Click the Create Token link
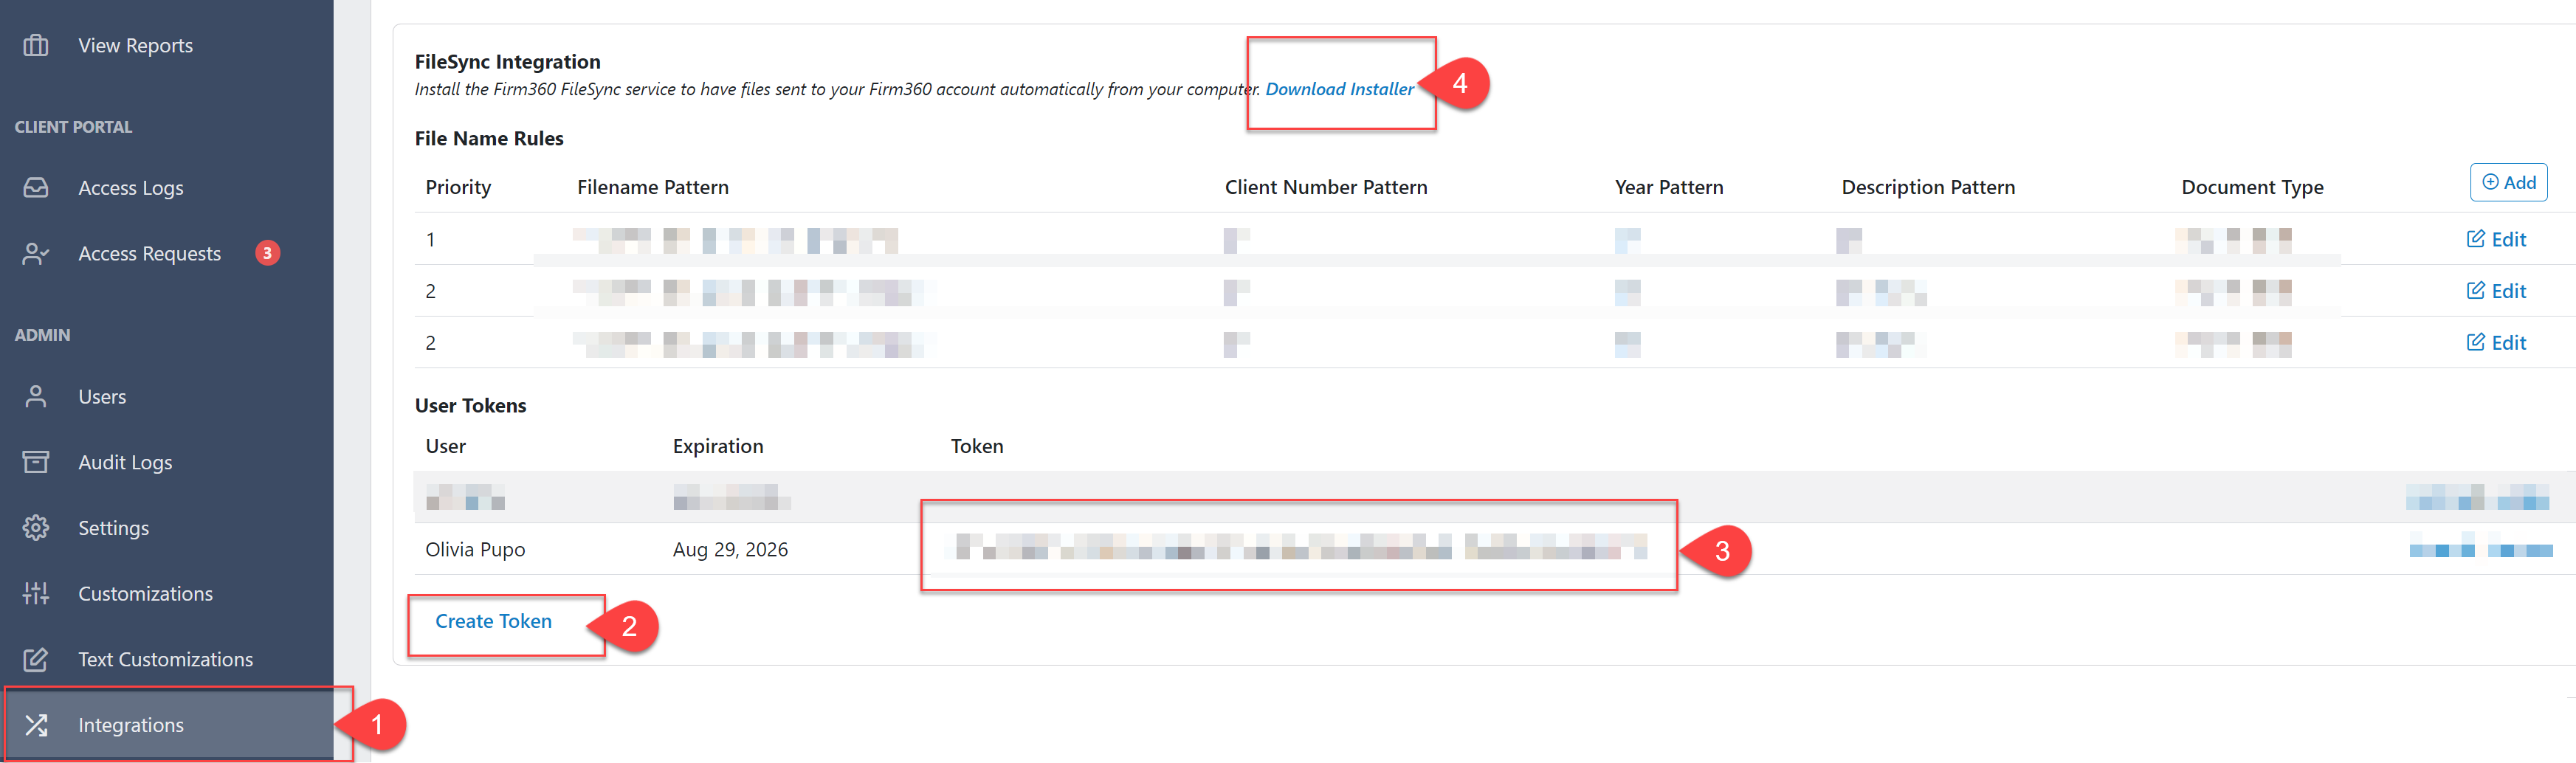2576x763 pixels. click(493, 621)
